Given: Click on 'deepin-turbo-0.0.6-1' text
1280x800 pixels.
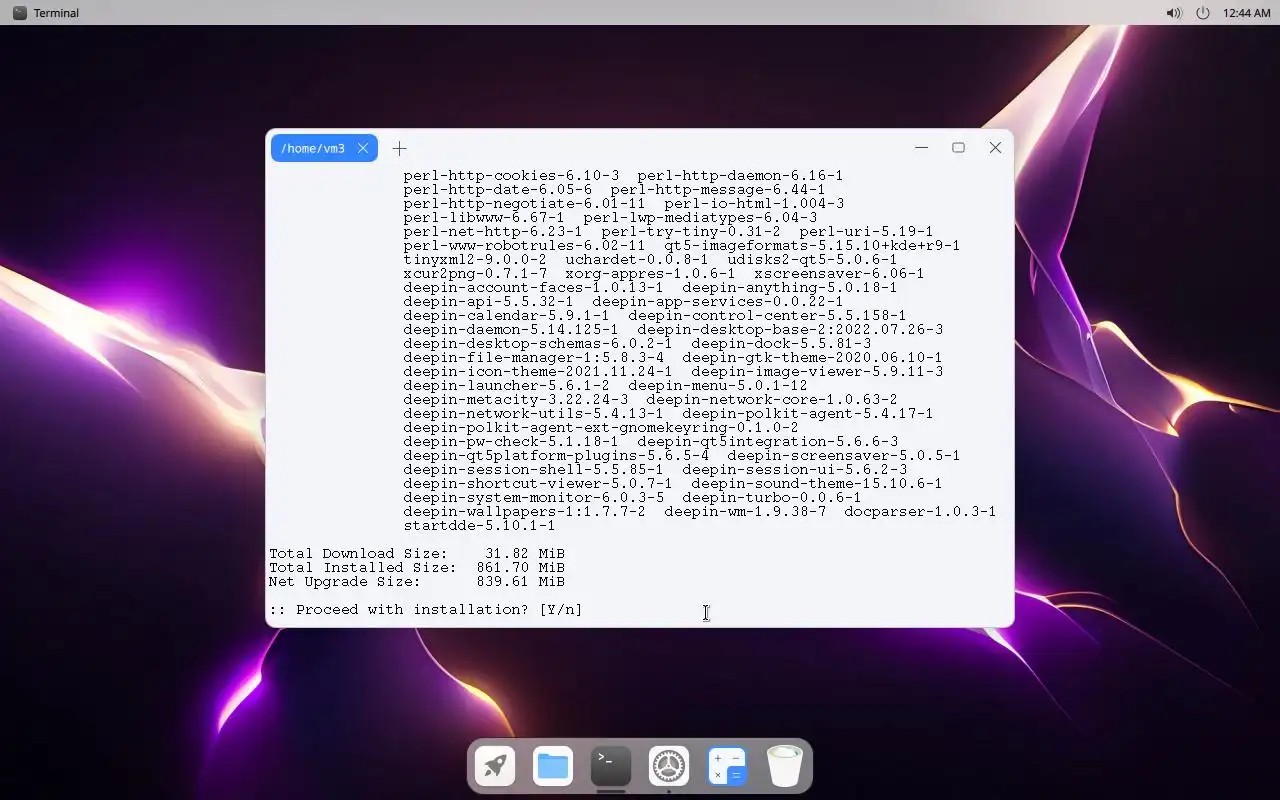Looking at the screenshot, I should tap(772, 497).
